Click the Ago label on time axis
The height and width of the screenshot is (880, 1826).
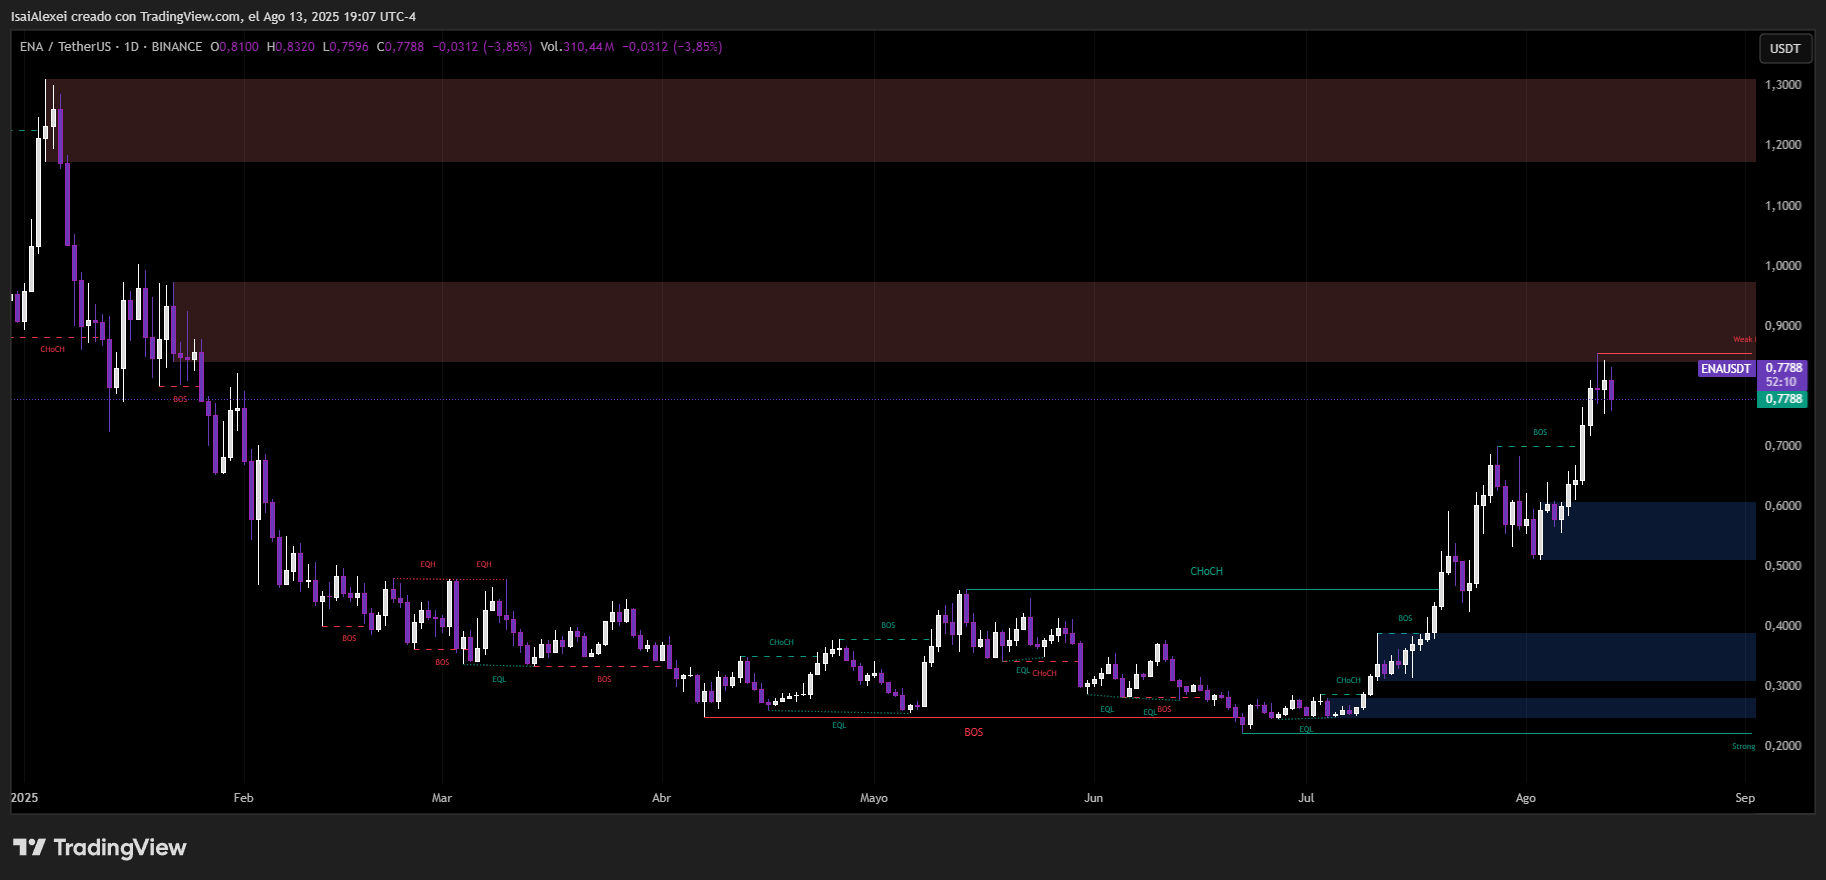(1525, 798)
